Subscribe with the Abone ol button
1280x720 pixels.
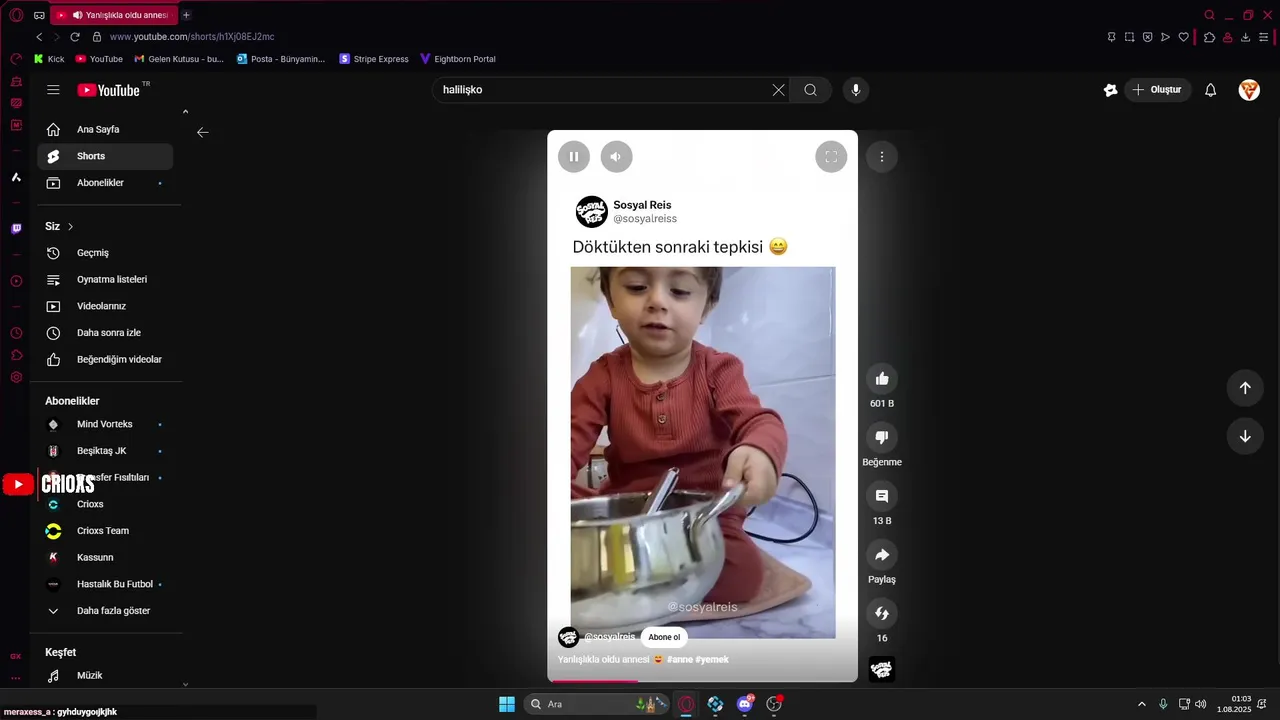[x=664, y=637]
